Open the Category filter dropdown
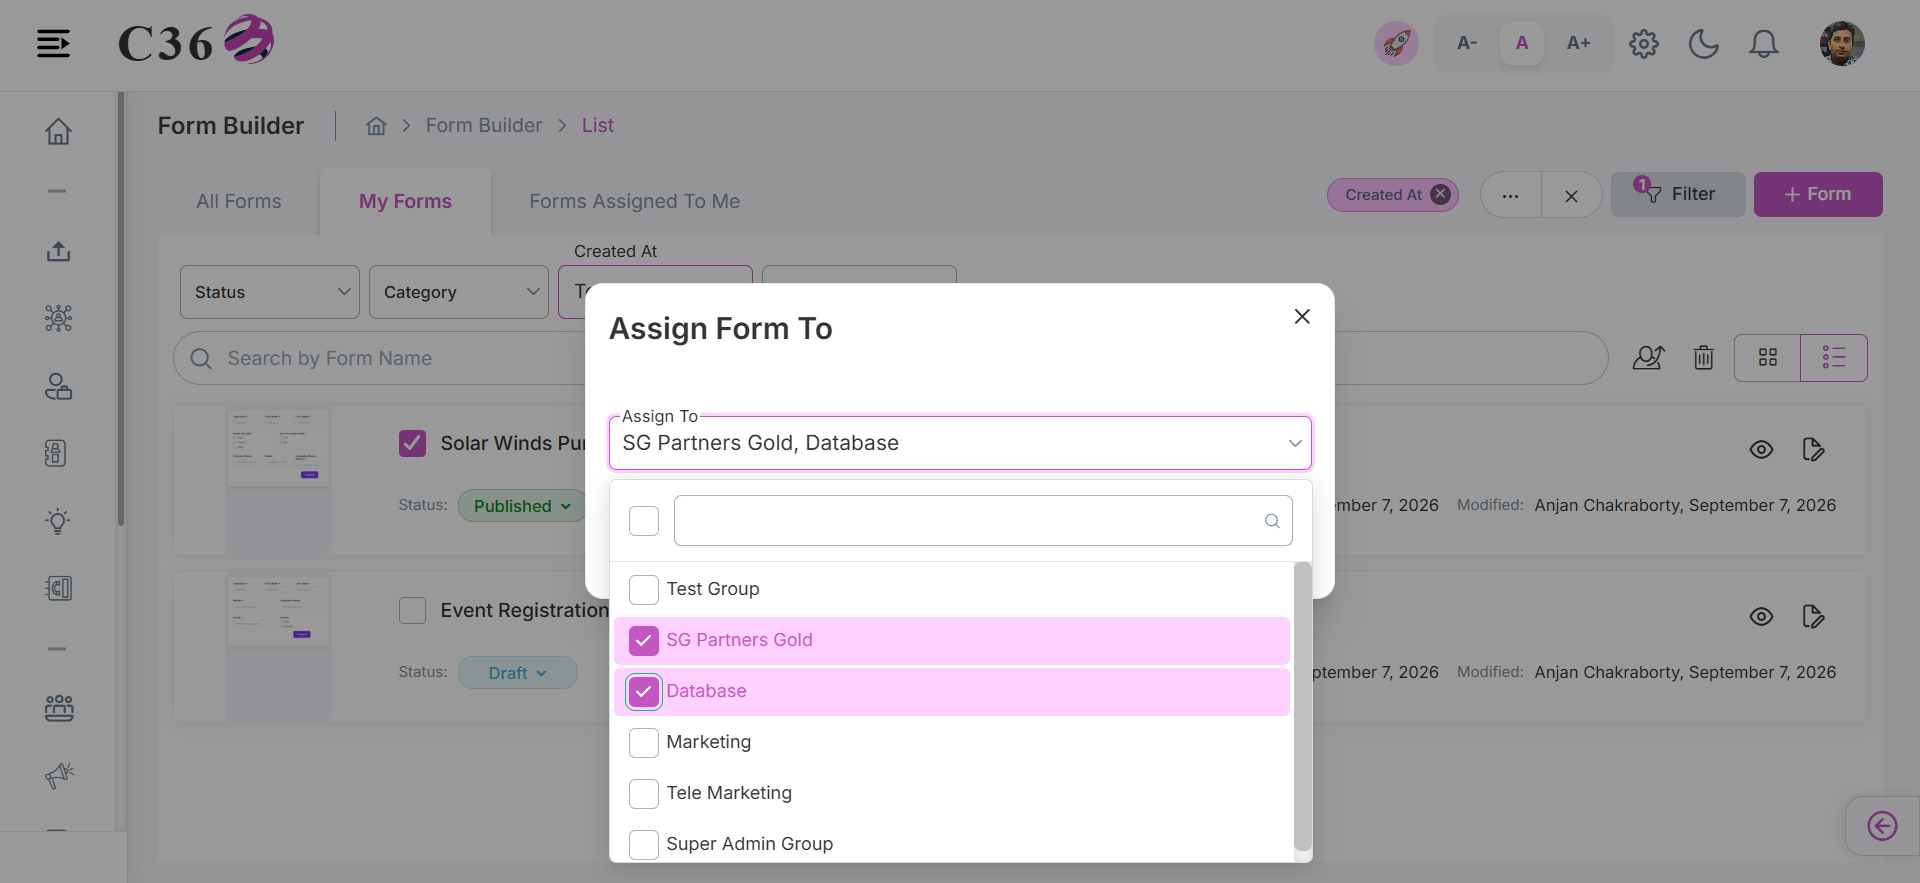 (x=459, y=292)
